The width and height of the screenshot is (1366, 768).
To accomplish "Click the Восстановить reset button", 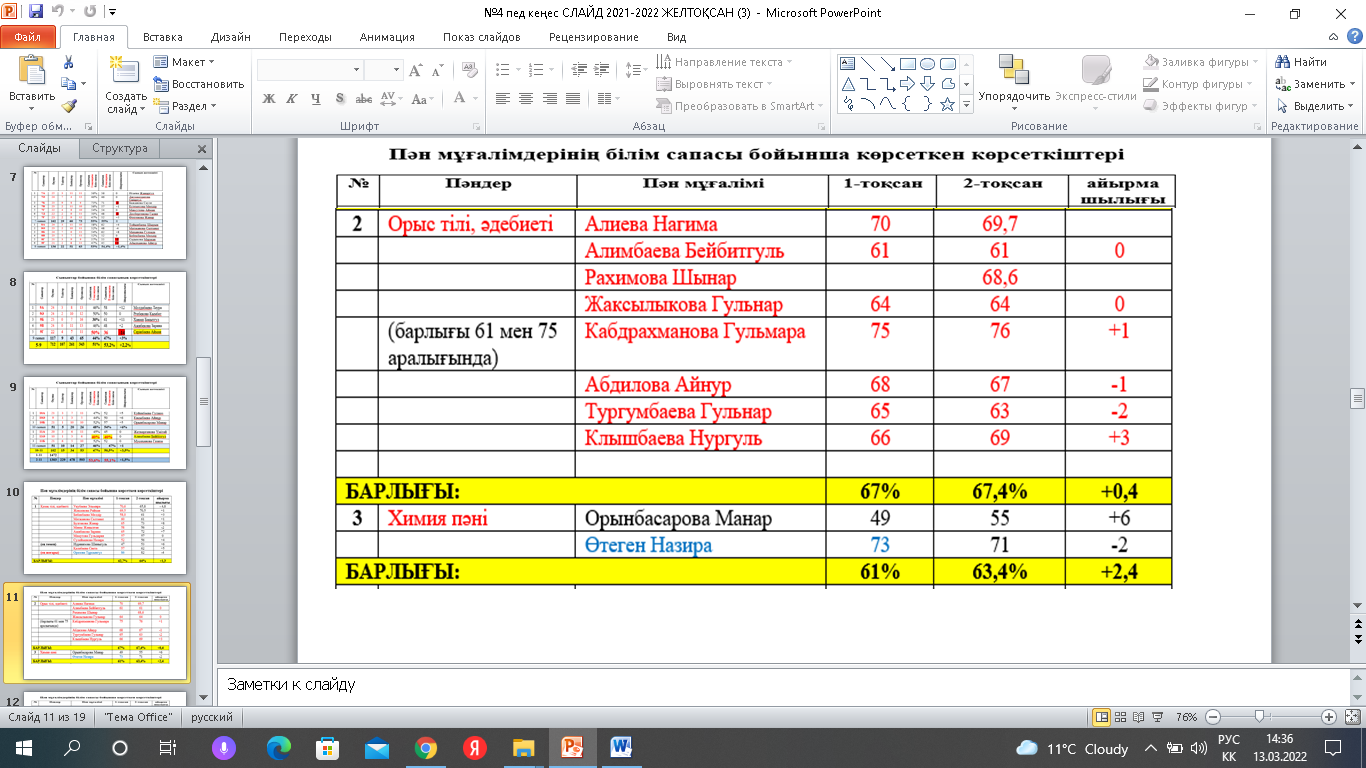I will 199,84.
